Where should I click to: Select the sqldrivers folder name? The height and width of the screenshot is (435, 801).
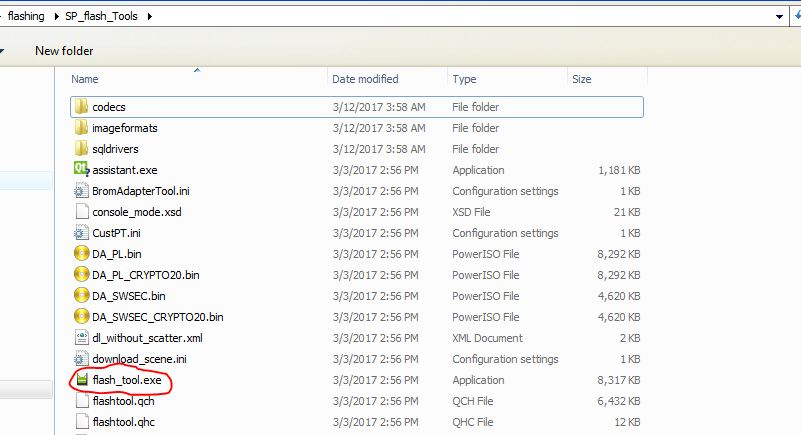(115, 149)
